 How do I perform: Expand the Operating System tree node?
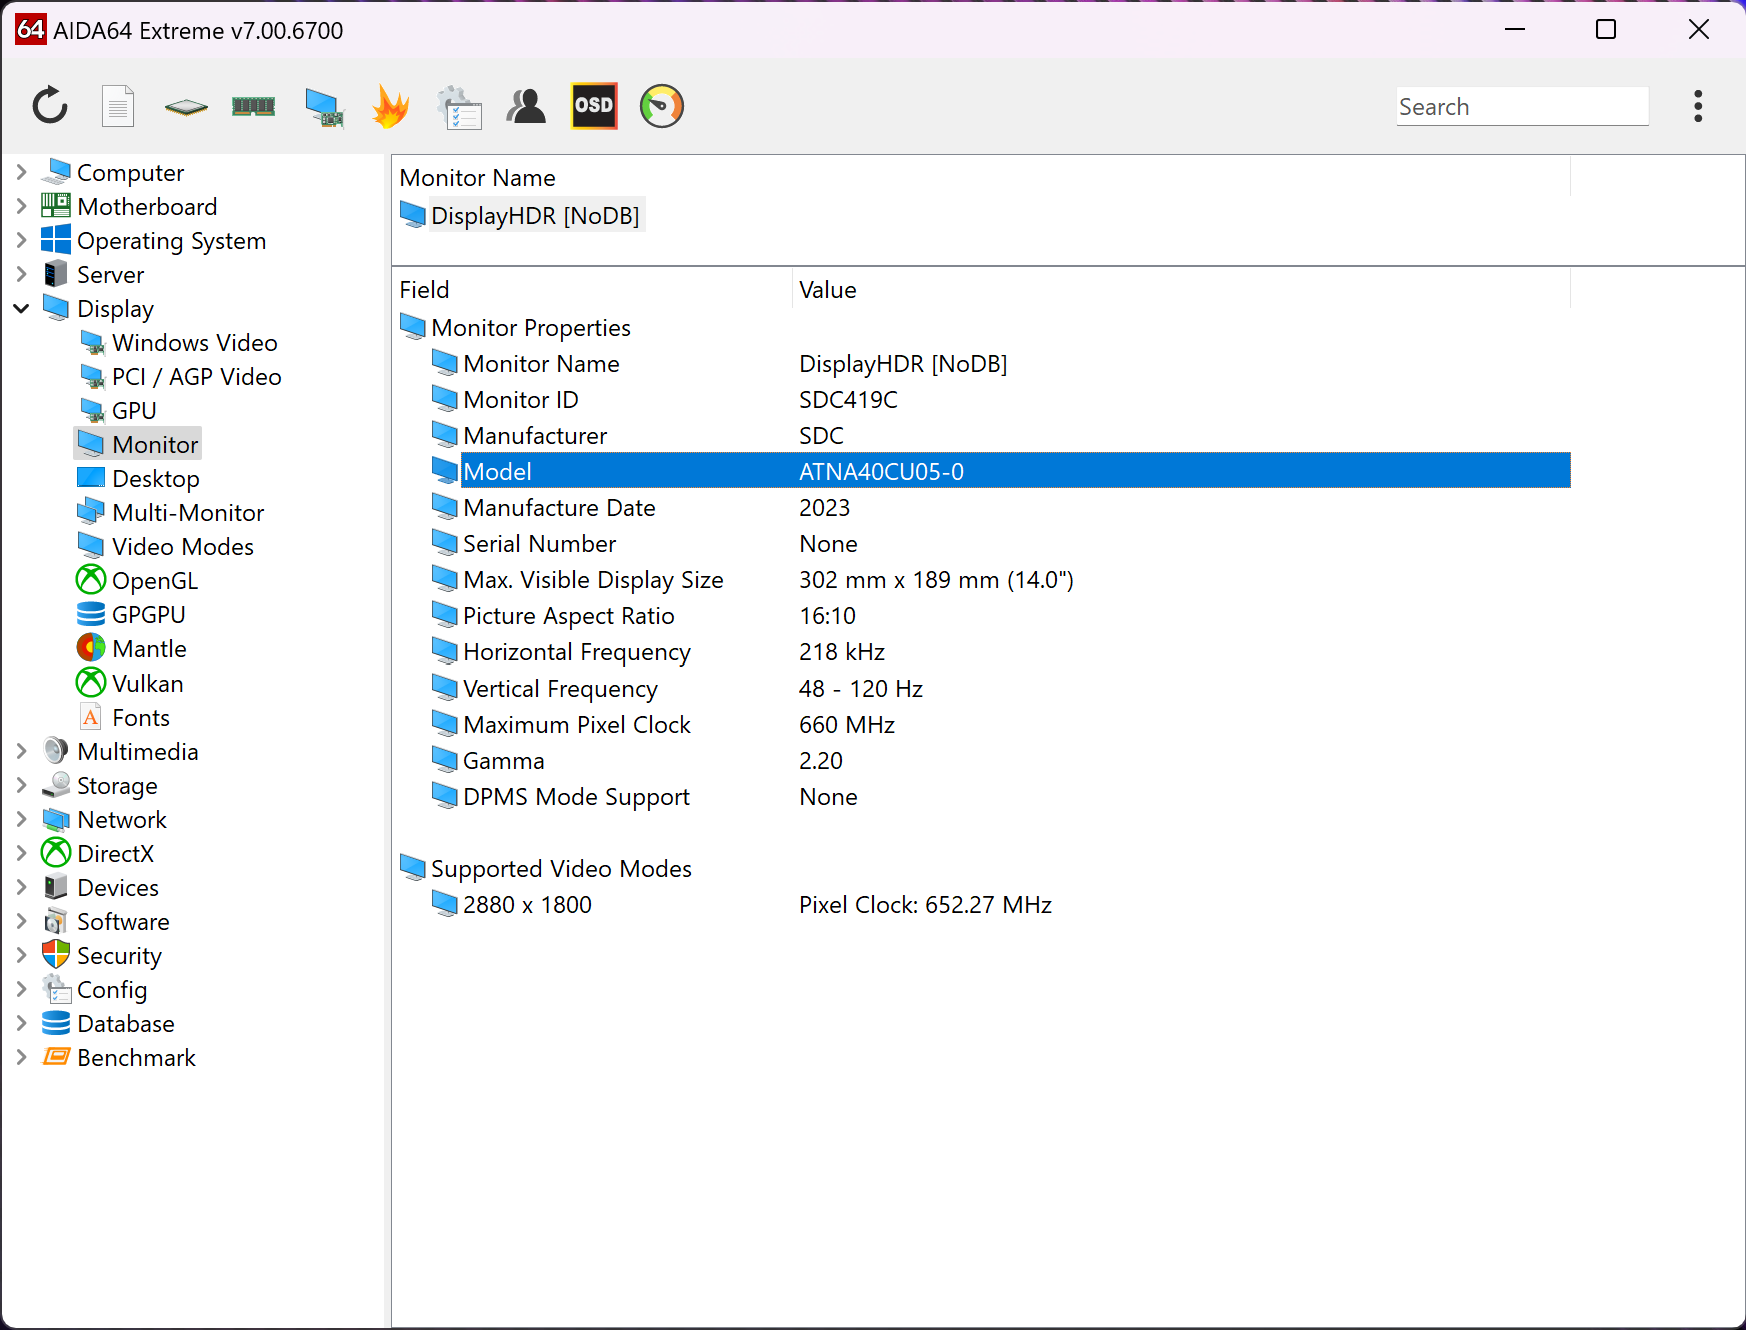pyautogui.click(x=21, y=240)
